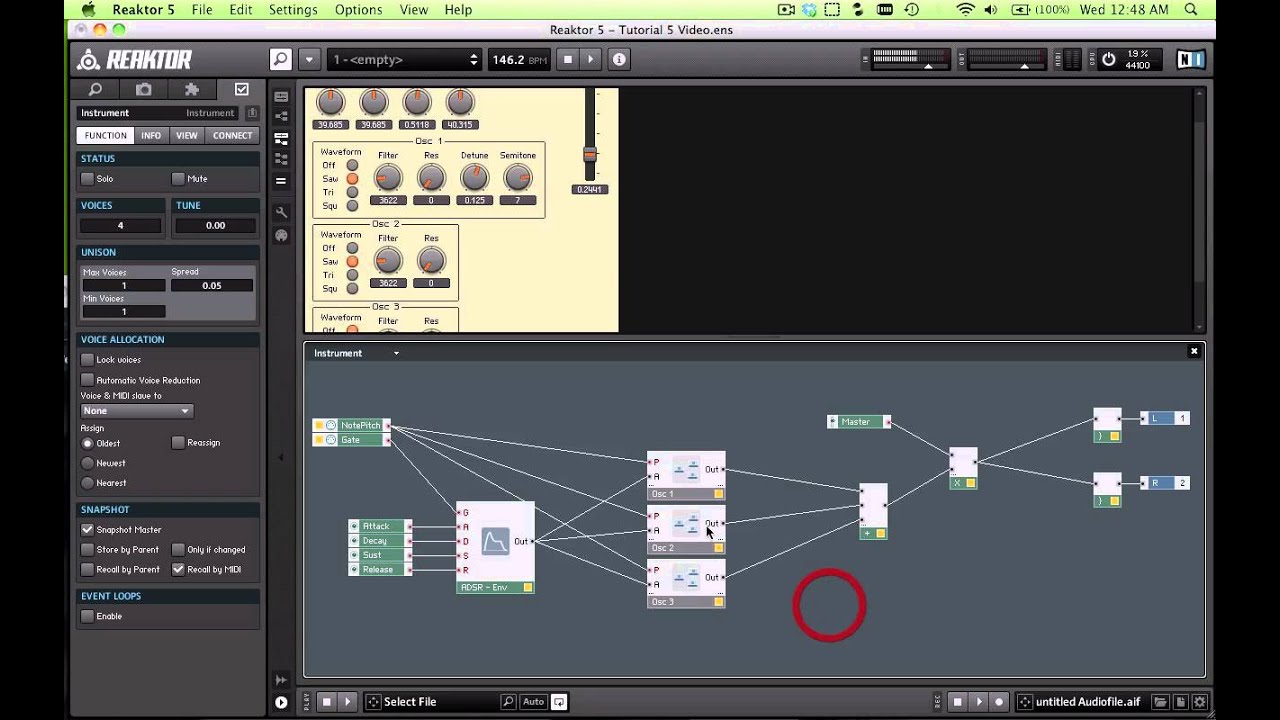Click the Voices value field showing 4
The image size is (1280, 720).
(121, 225)
